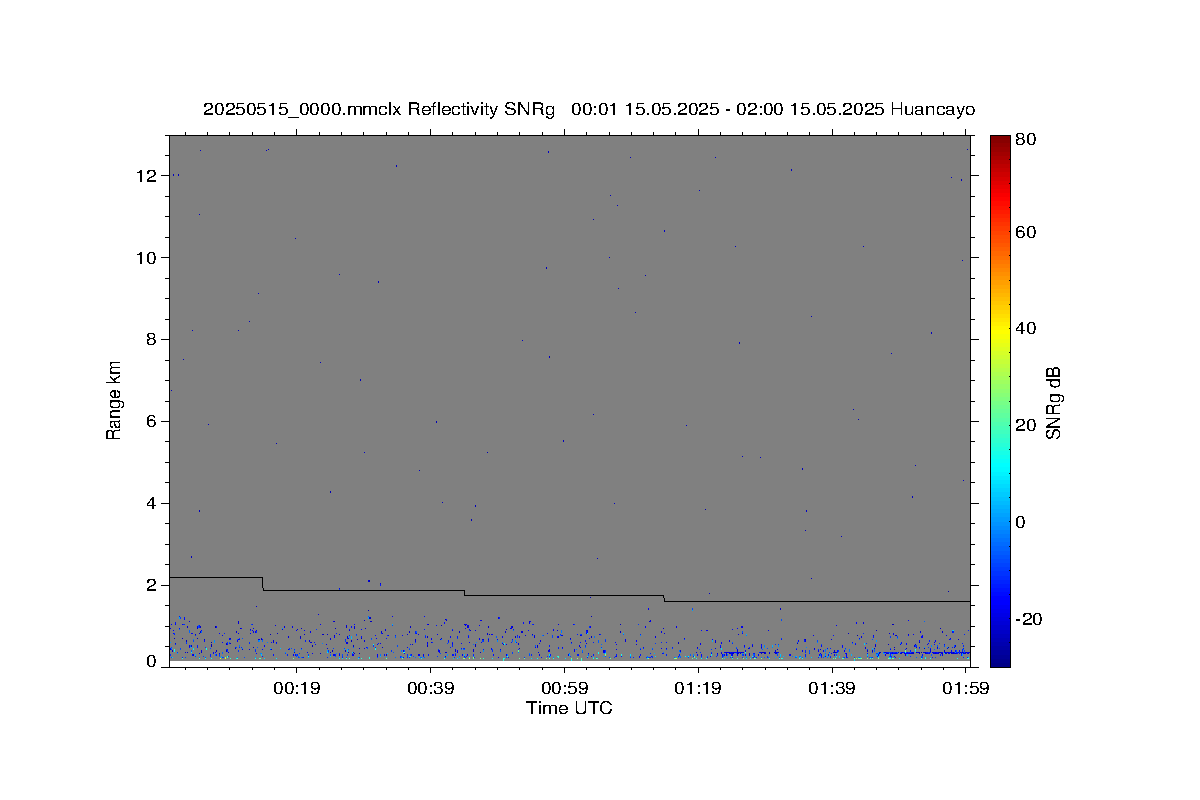The width and height of the screenshot is (1200, 800).
Task: Click the 12 km range tick label
Action: (148, 176)
